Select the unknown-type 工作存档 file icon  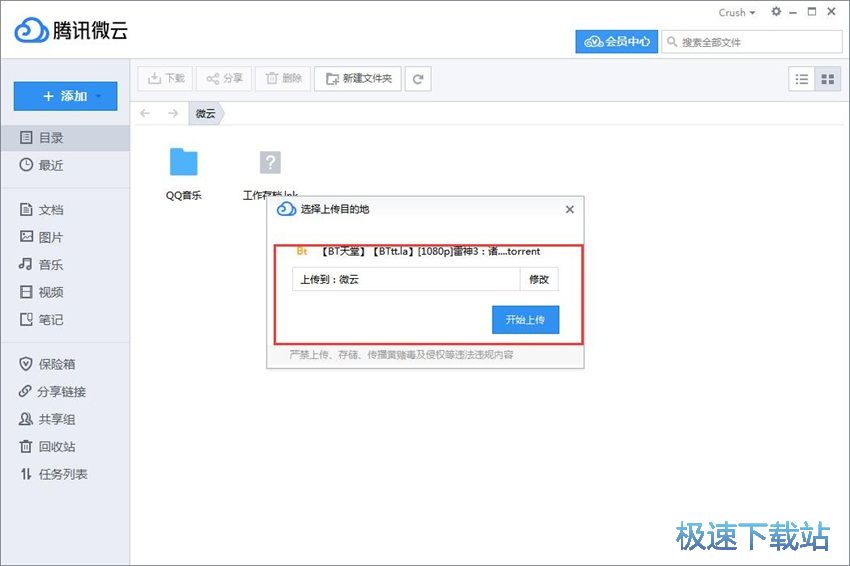[270, 162]
